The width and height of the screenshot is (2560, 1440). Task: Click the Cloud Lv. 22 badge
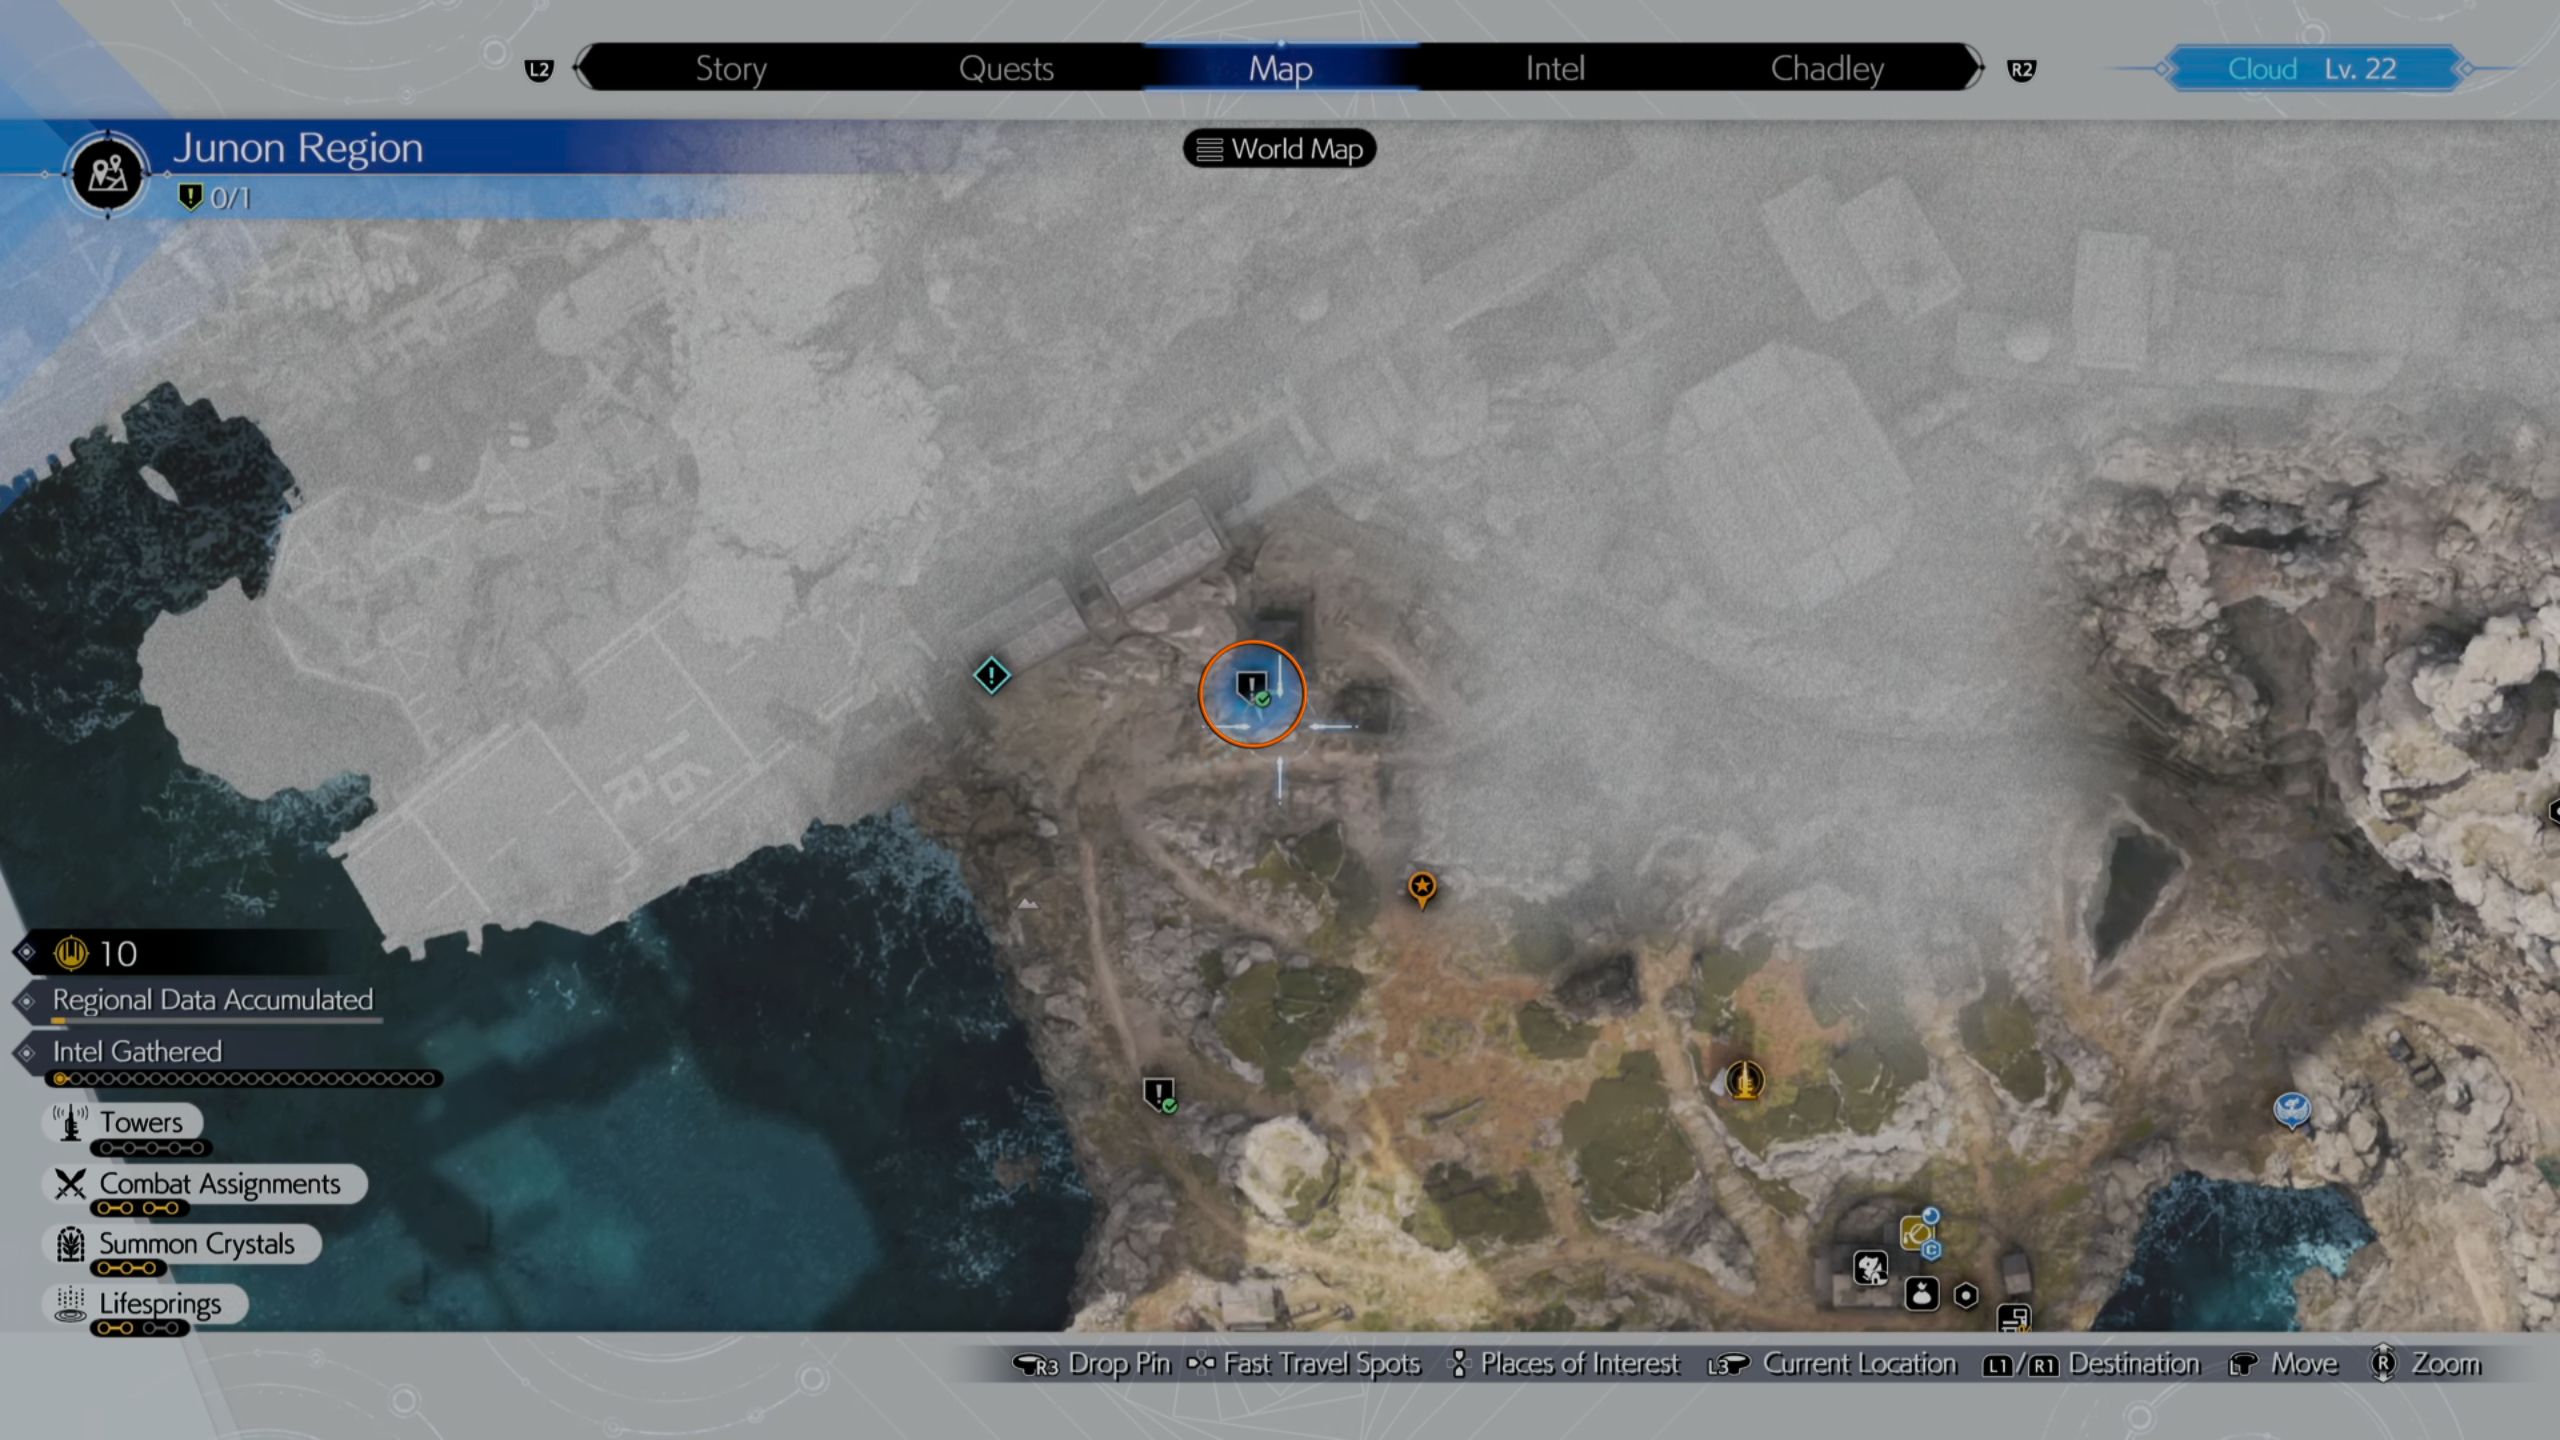click(2312, 69)
